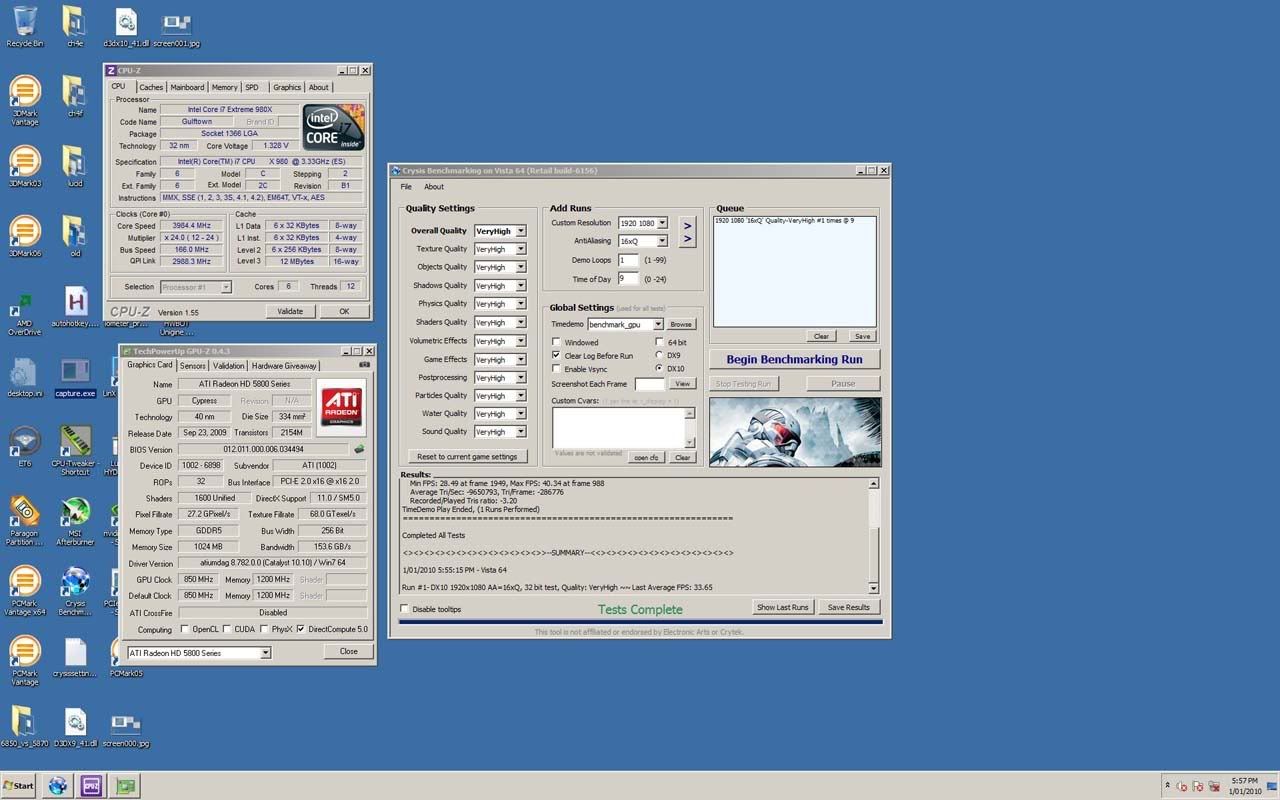
Task: Switch to the Mainboard tab in CPU-Z
Action: click(187, 87)
